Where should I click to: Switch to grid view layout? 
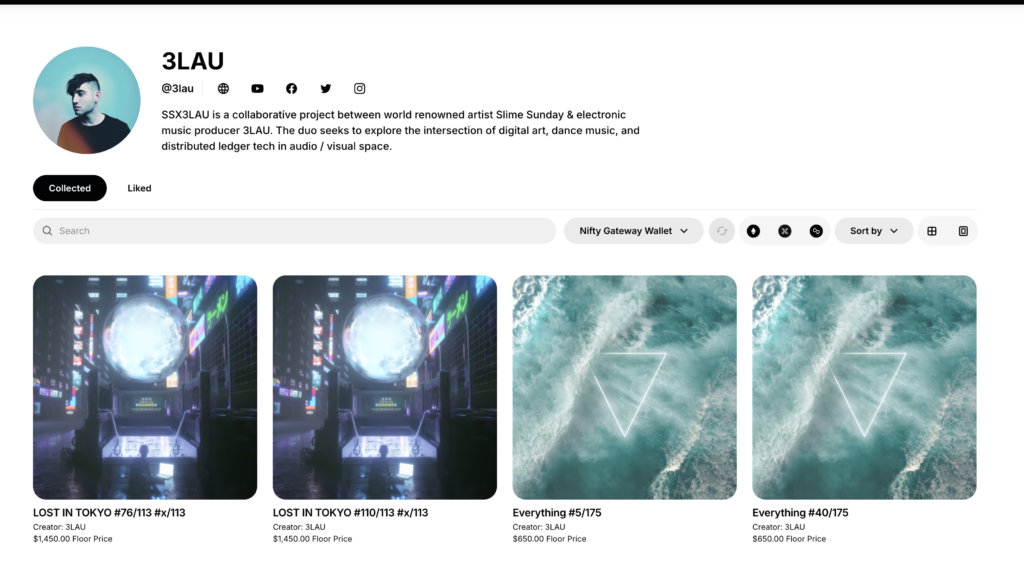pyautogui.click(x=932, y=231)
